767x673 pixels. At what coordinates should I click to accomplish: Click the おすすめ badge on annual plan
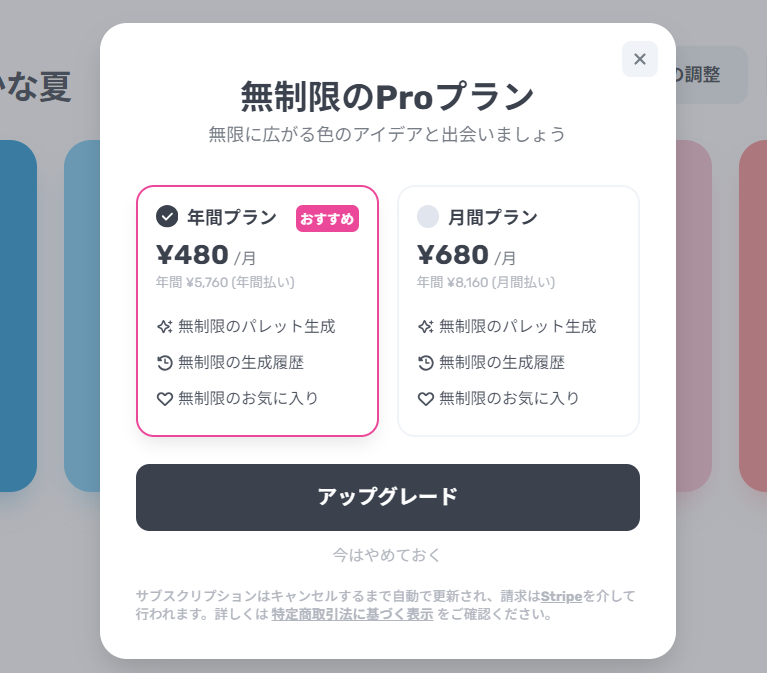tap(327, 218)
